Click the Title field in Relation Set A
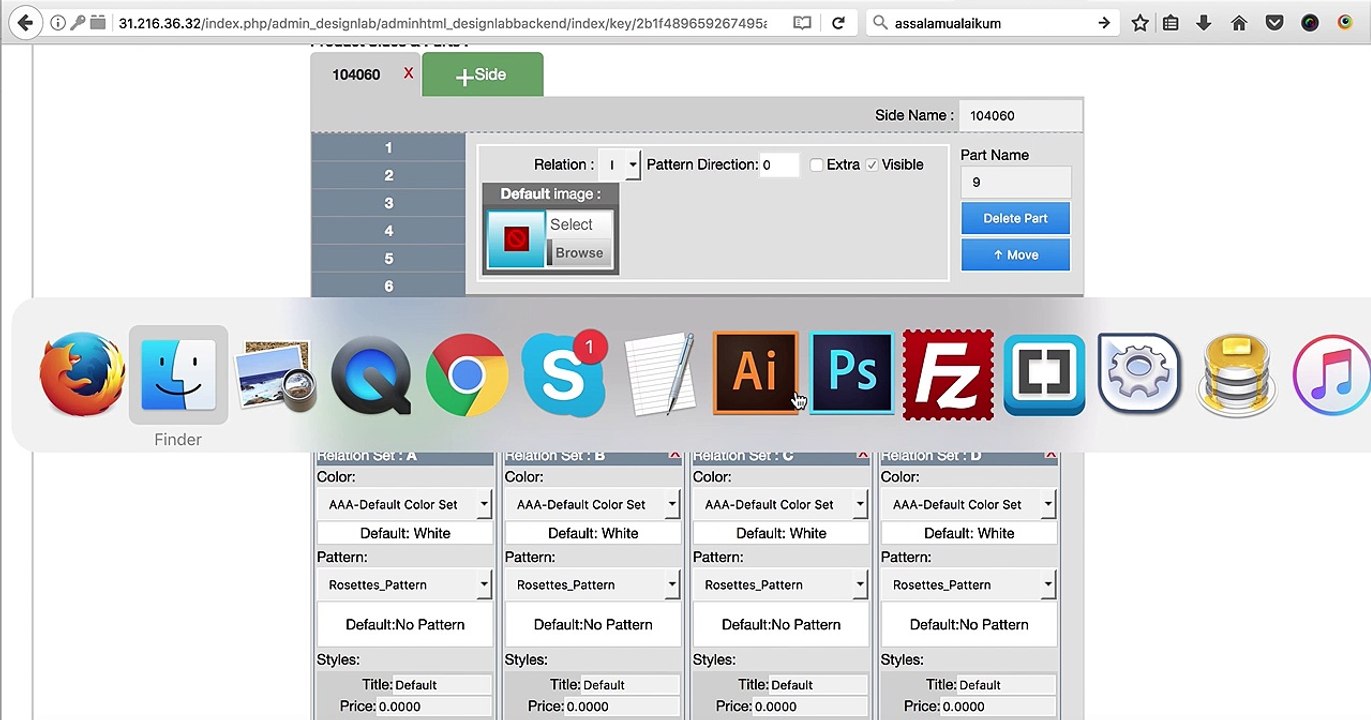This screenshot has height=720, width=1371. (442, 685)
